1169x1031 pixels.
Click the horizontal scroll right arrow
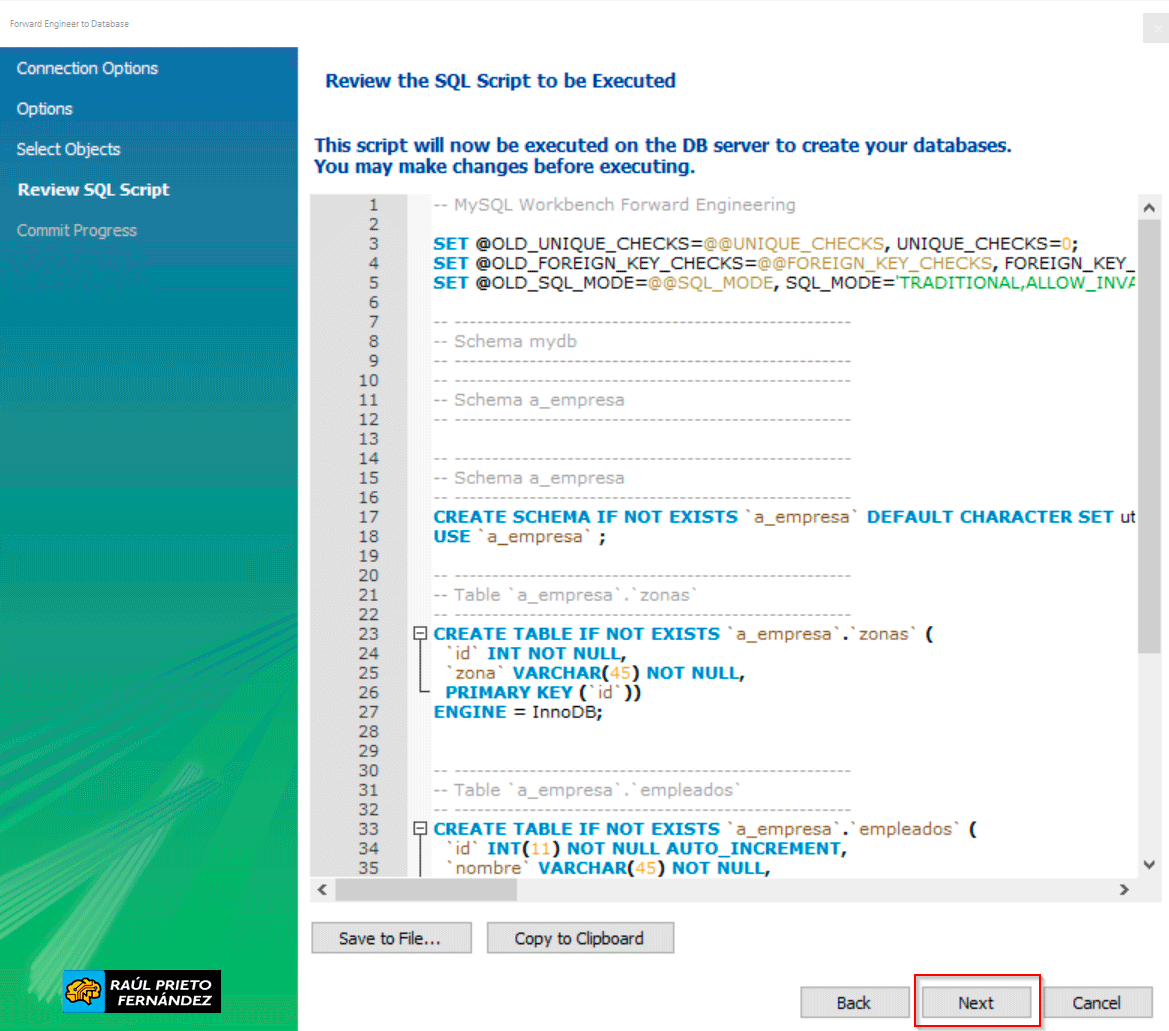coord(1124,889)
